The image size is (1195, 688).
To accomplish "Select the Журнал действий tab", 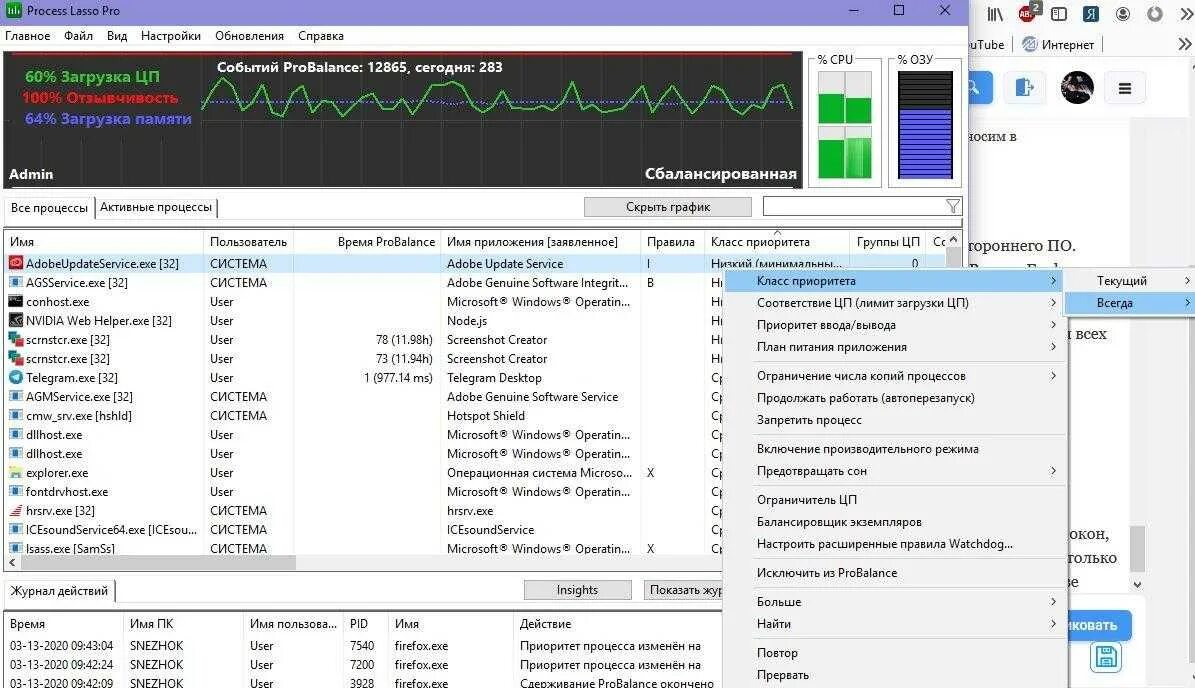I will pos(59,590).
